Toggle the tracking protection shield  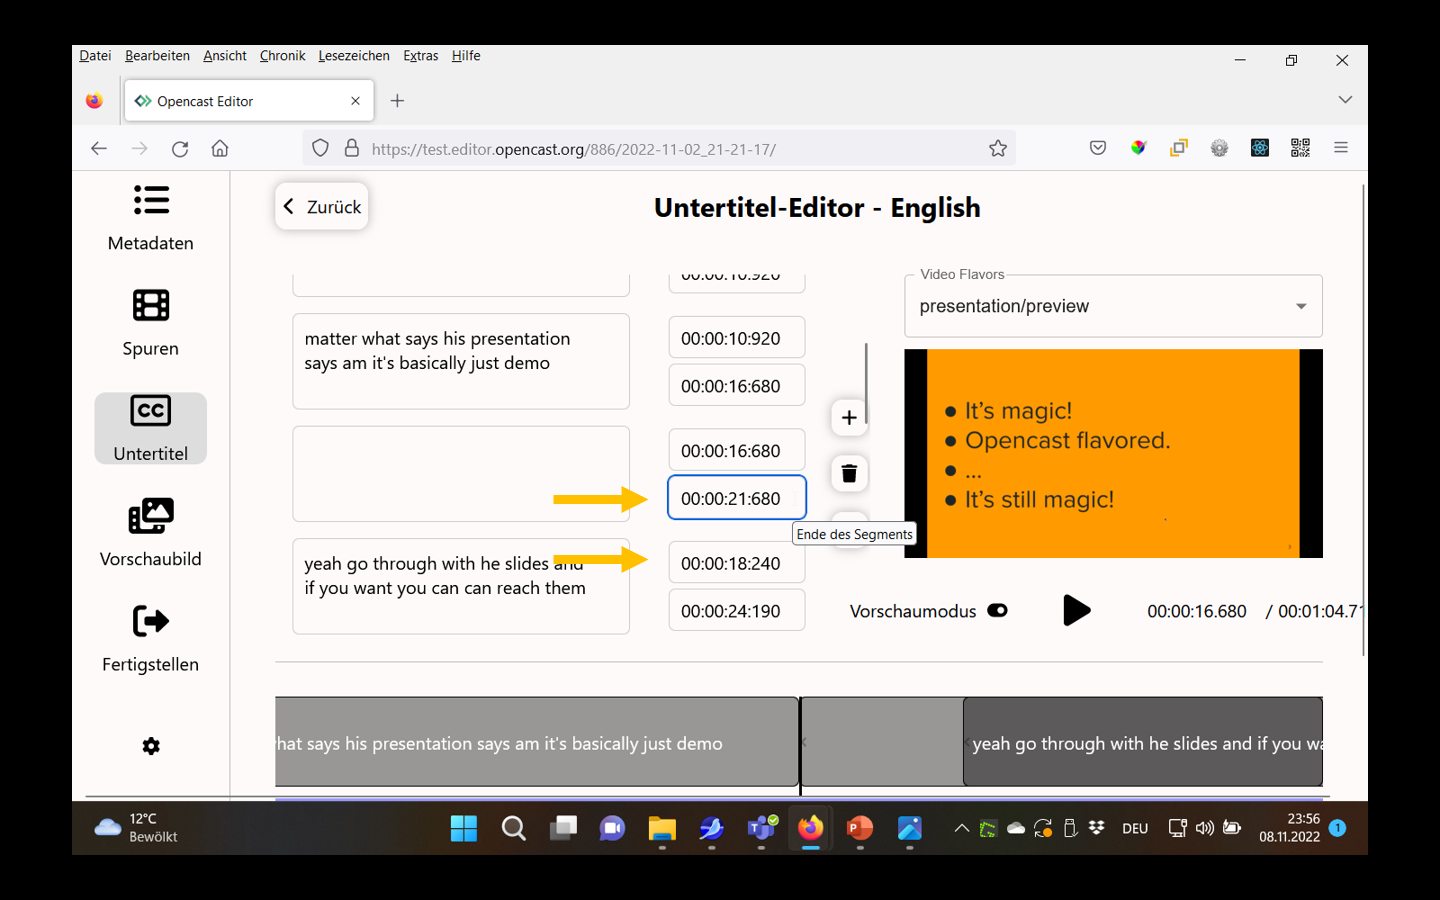pyautogui.click(x=319, y=147)
